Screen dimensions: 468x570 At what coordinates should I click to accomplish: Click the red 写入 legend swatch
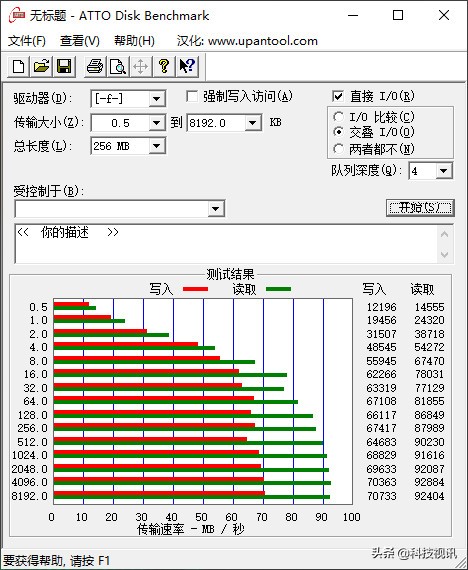195,289
